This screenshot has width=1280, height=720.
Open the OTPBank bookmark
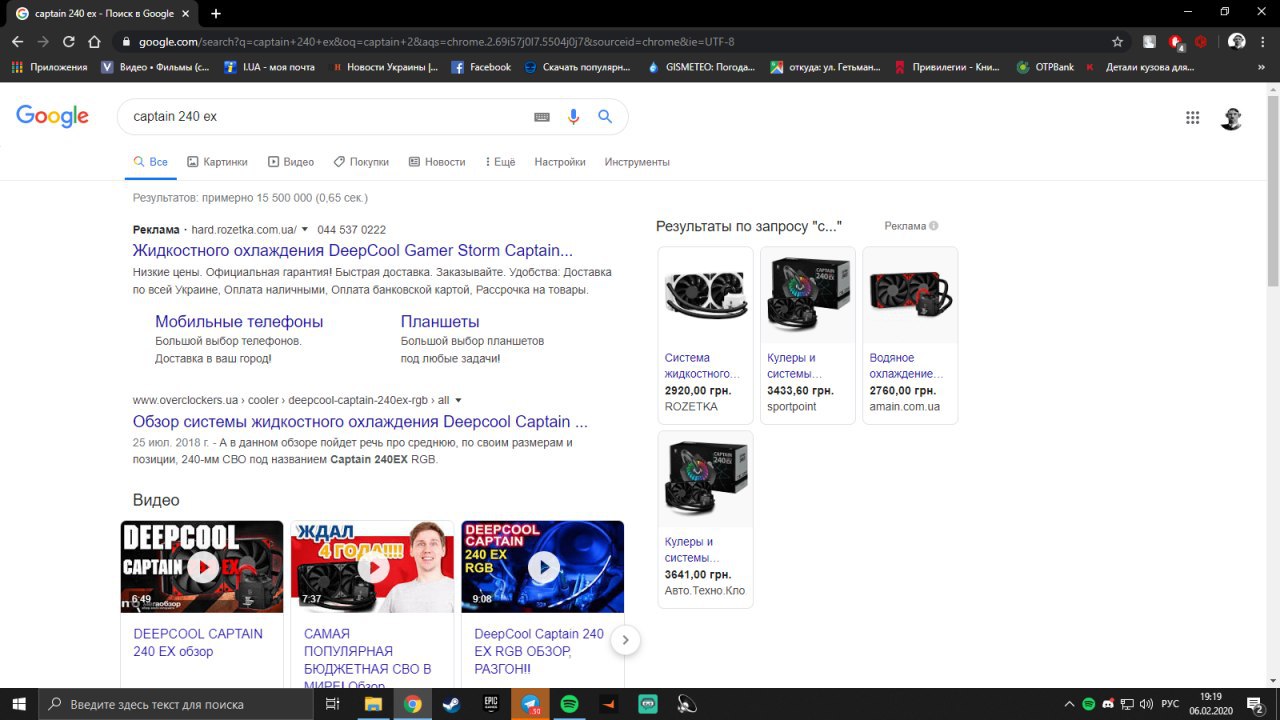point(1045,67)
